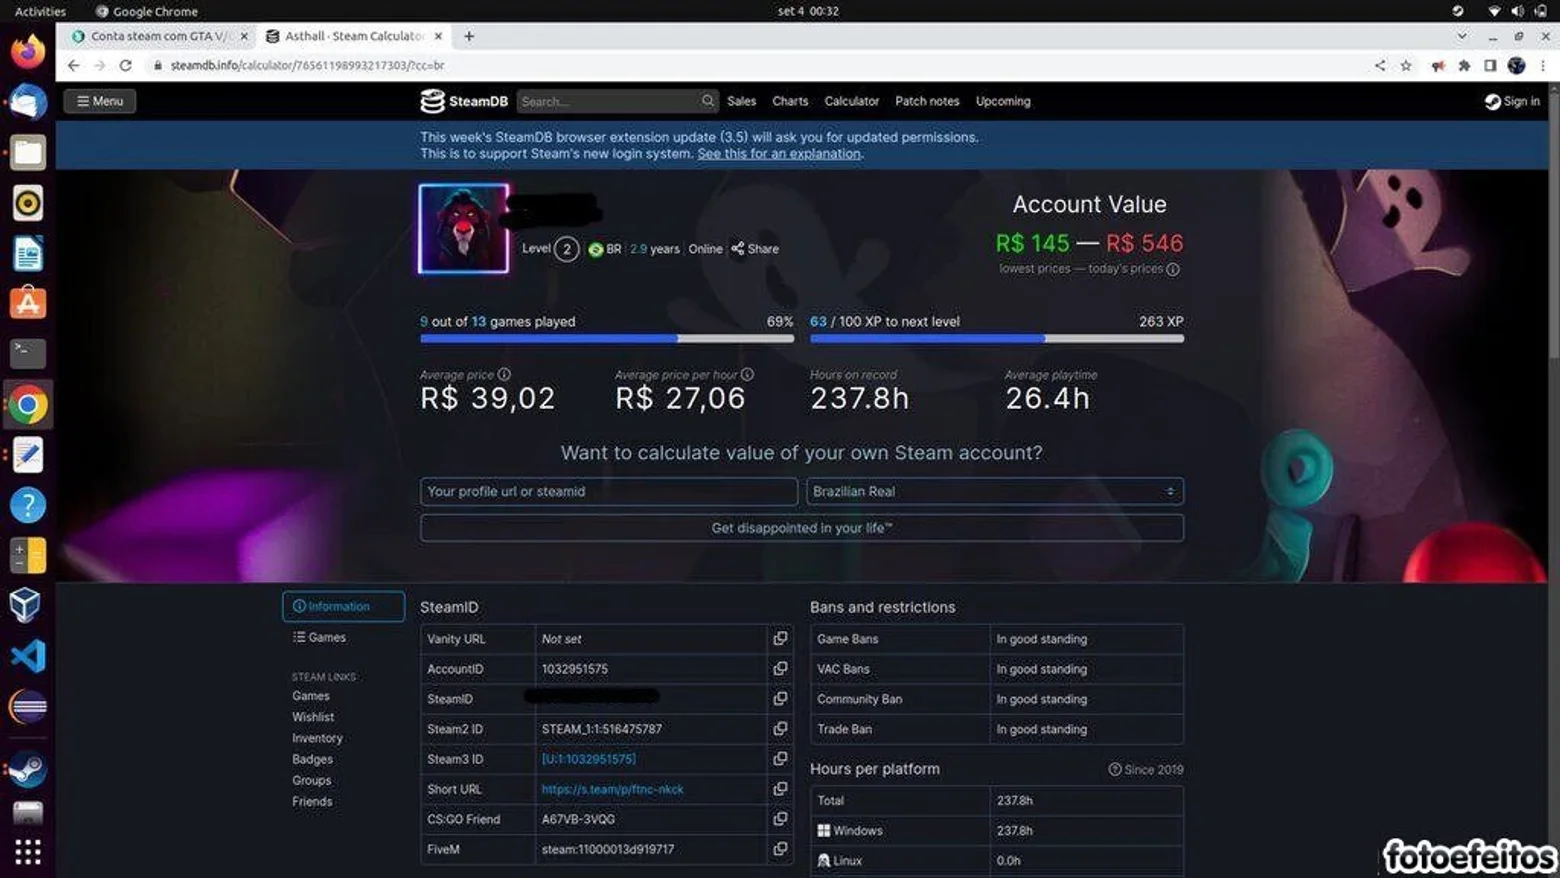Open the Calculator page
1560x878 pixels.
(852, 101)
